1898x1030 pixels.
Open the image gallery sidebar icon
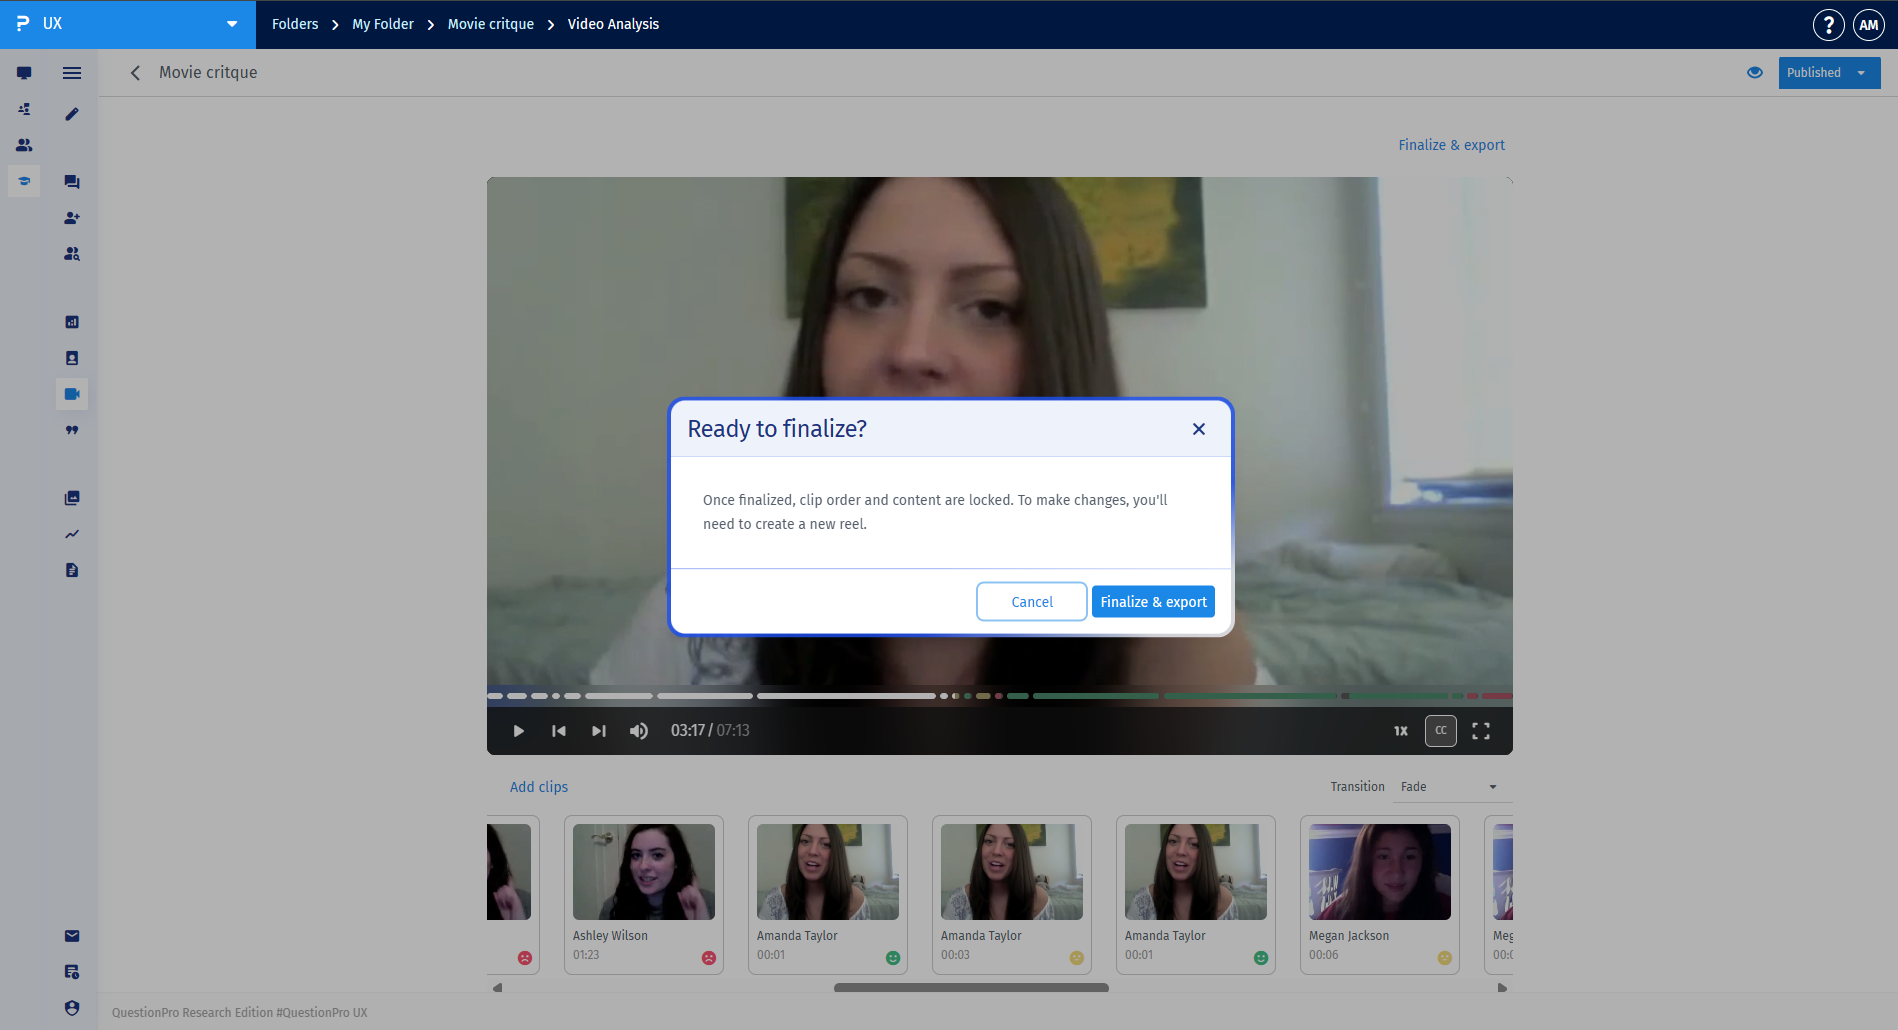tap(72, 498)
